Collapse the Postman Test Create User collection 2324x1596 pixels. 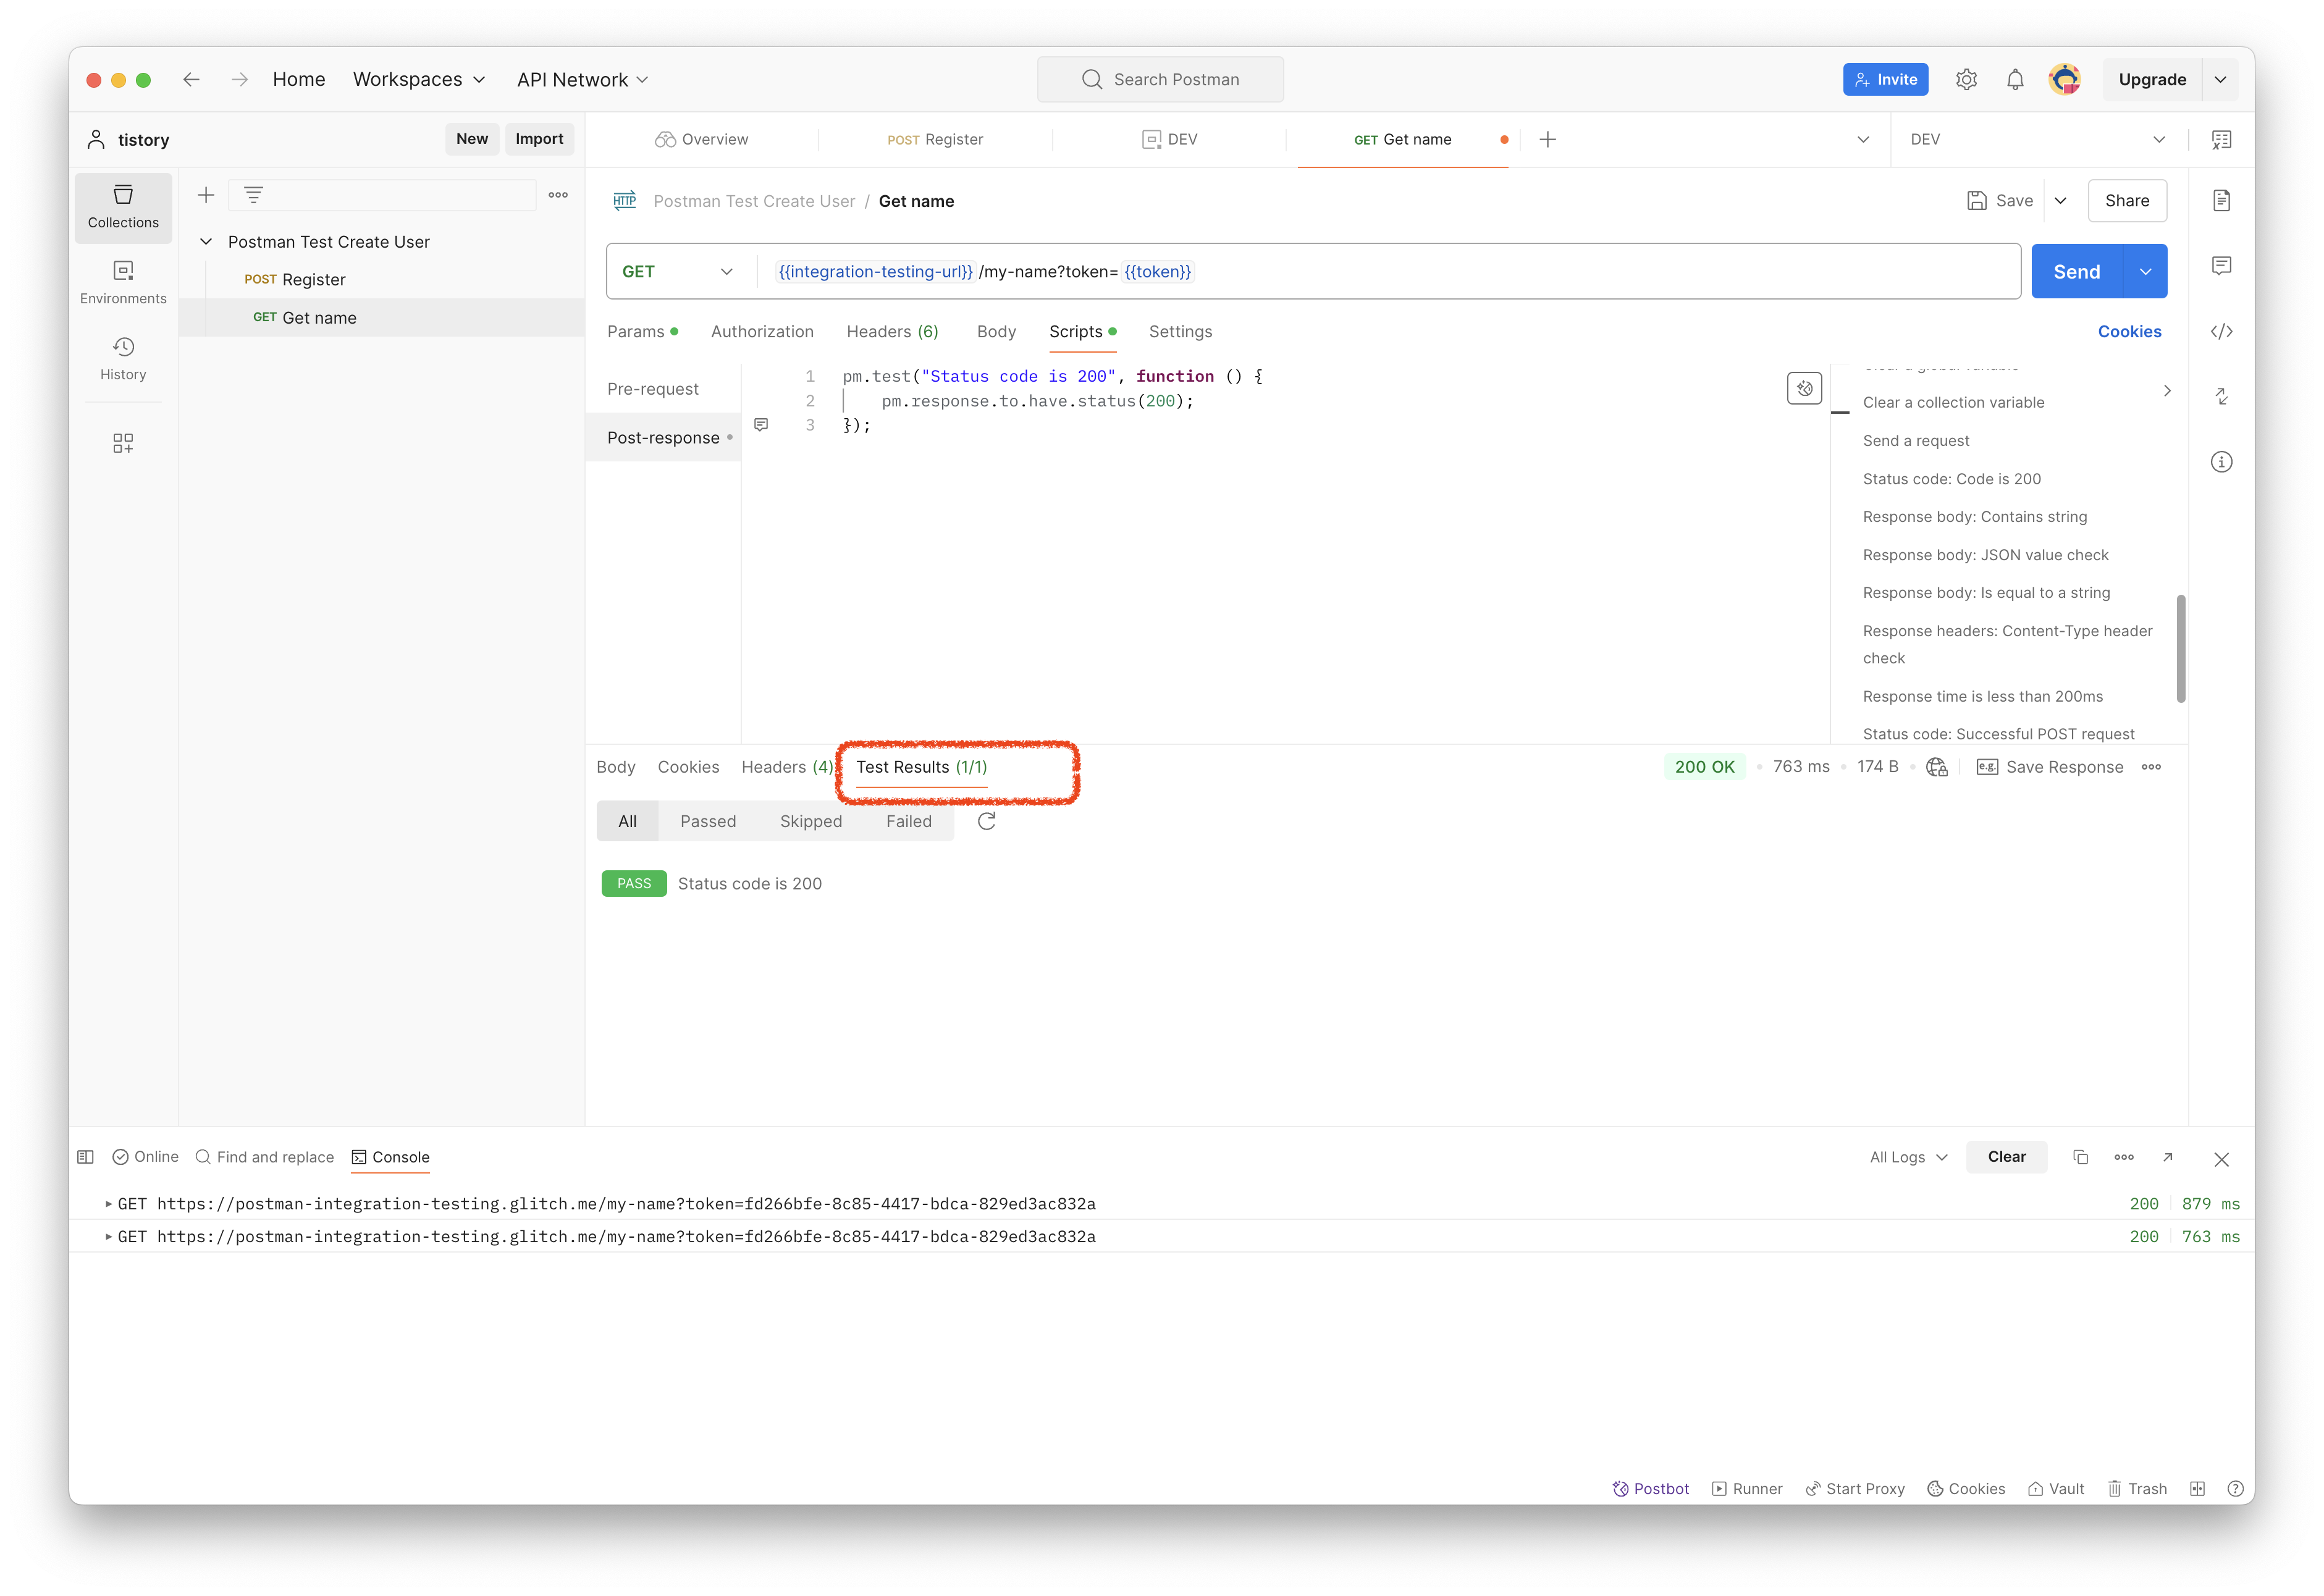point(206,242)
